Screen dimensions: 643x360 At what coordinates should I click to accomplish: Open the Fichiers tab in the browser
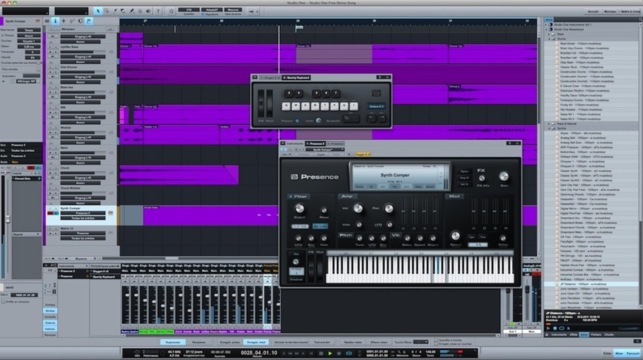tap(596, 335)
